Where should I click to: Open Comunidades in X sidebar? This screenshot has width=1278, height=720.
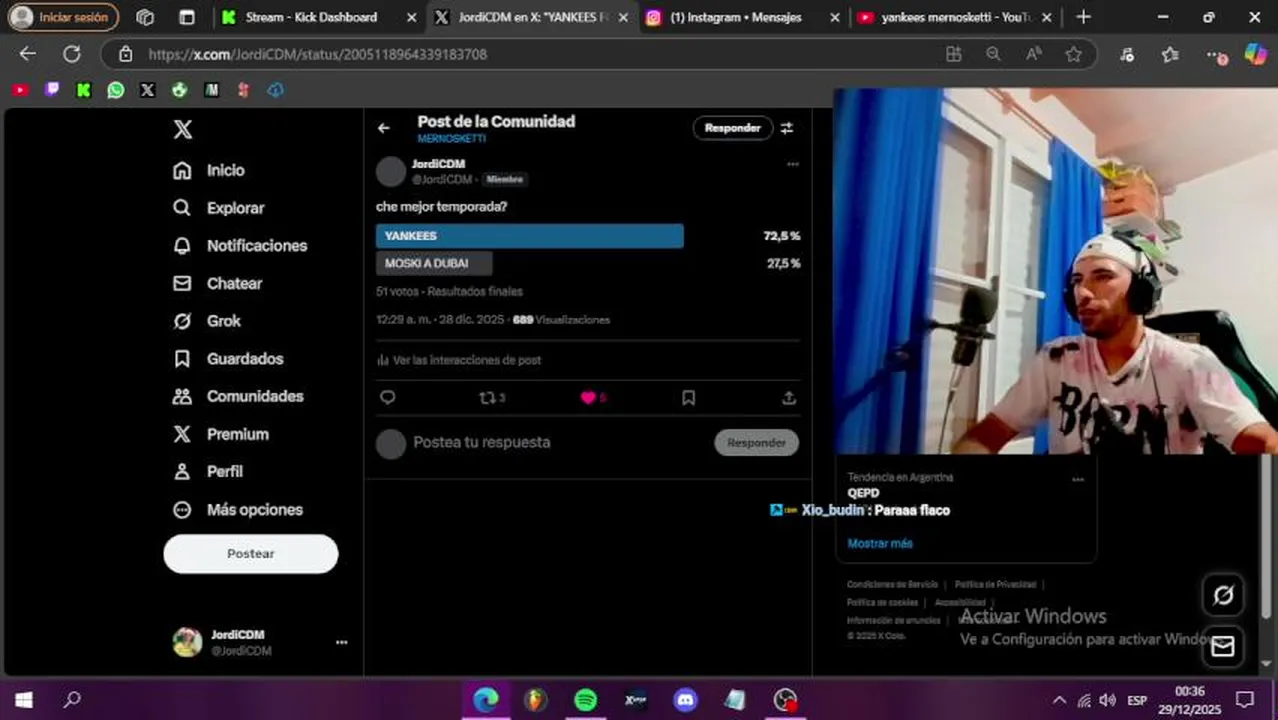[x=238, y=397]
